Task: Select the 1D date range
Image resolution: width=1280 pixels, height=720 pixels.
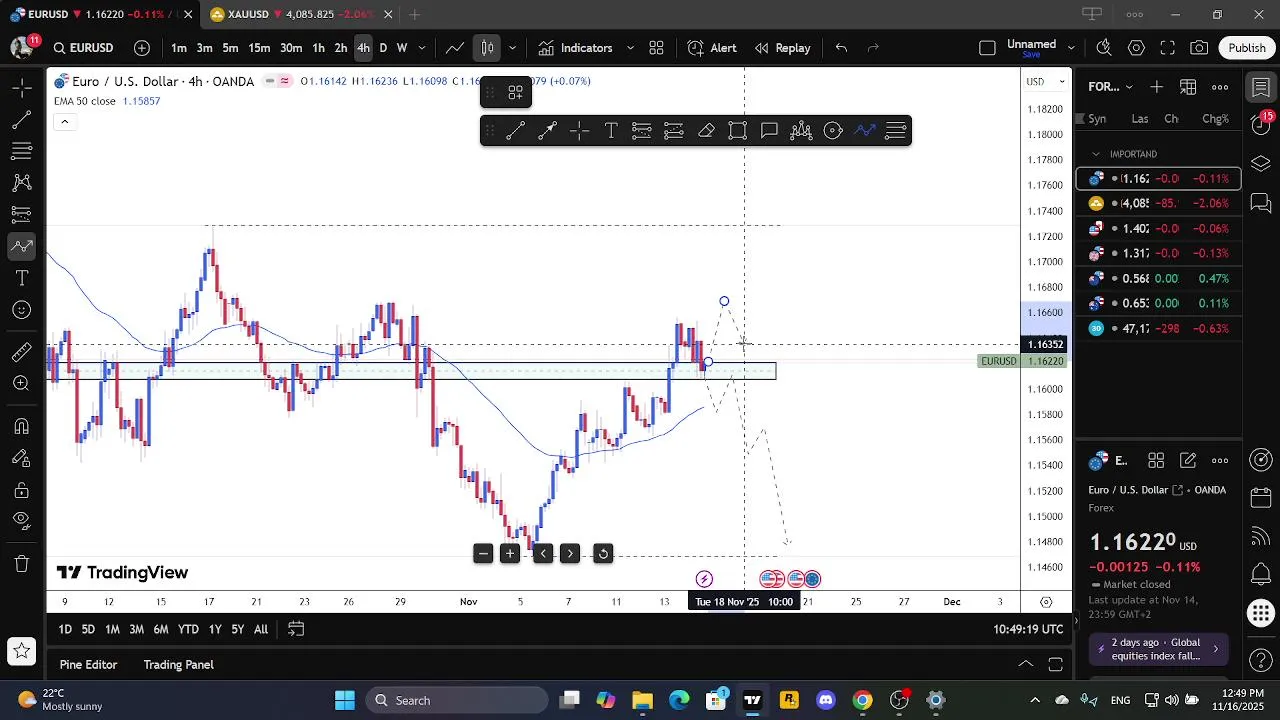Action: point(64,629)
